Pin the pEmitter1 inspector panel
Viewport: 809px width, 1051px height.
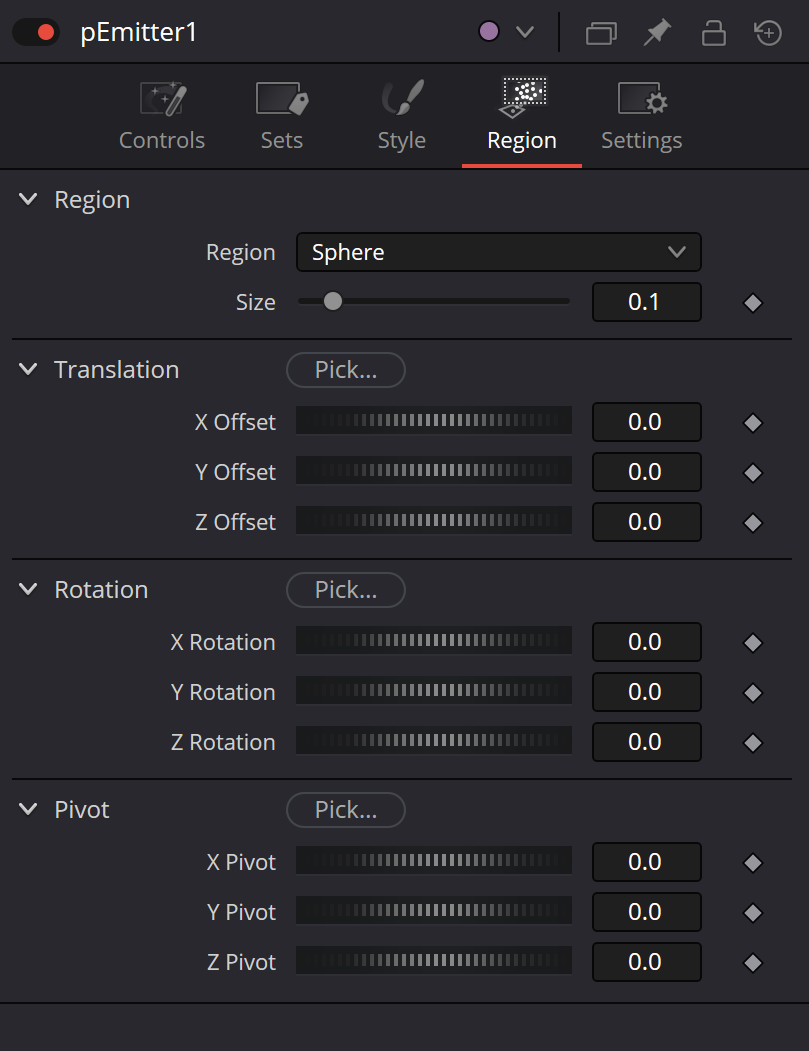click(x=657, y=32)
